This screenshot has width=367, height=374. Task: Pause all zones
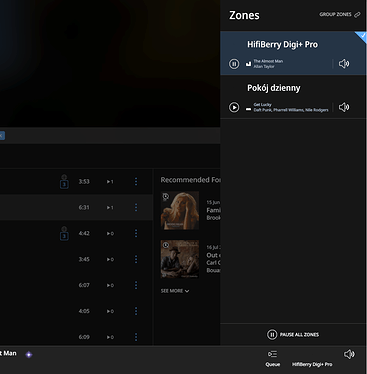293,334
